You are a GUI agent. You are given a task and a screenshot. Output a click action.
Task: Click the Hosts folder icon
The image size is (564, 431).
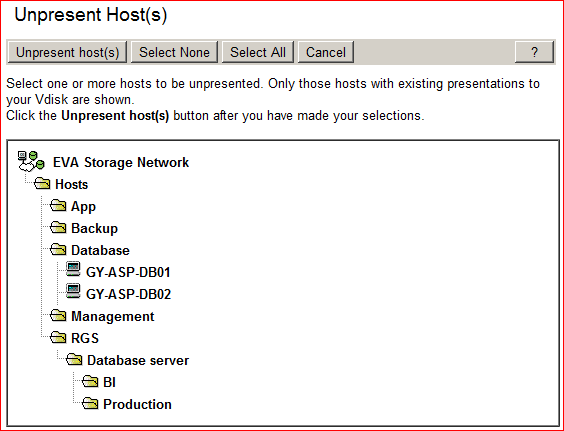(42, 183)
